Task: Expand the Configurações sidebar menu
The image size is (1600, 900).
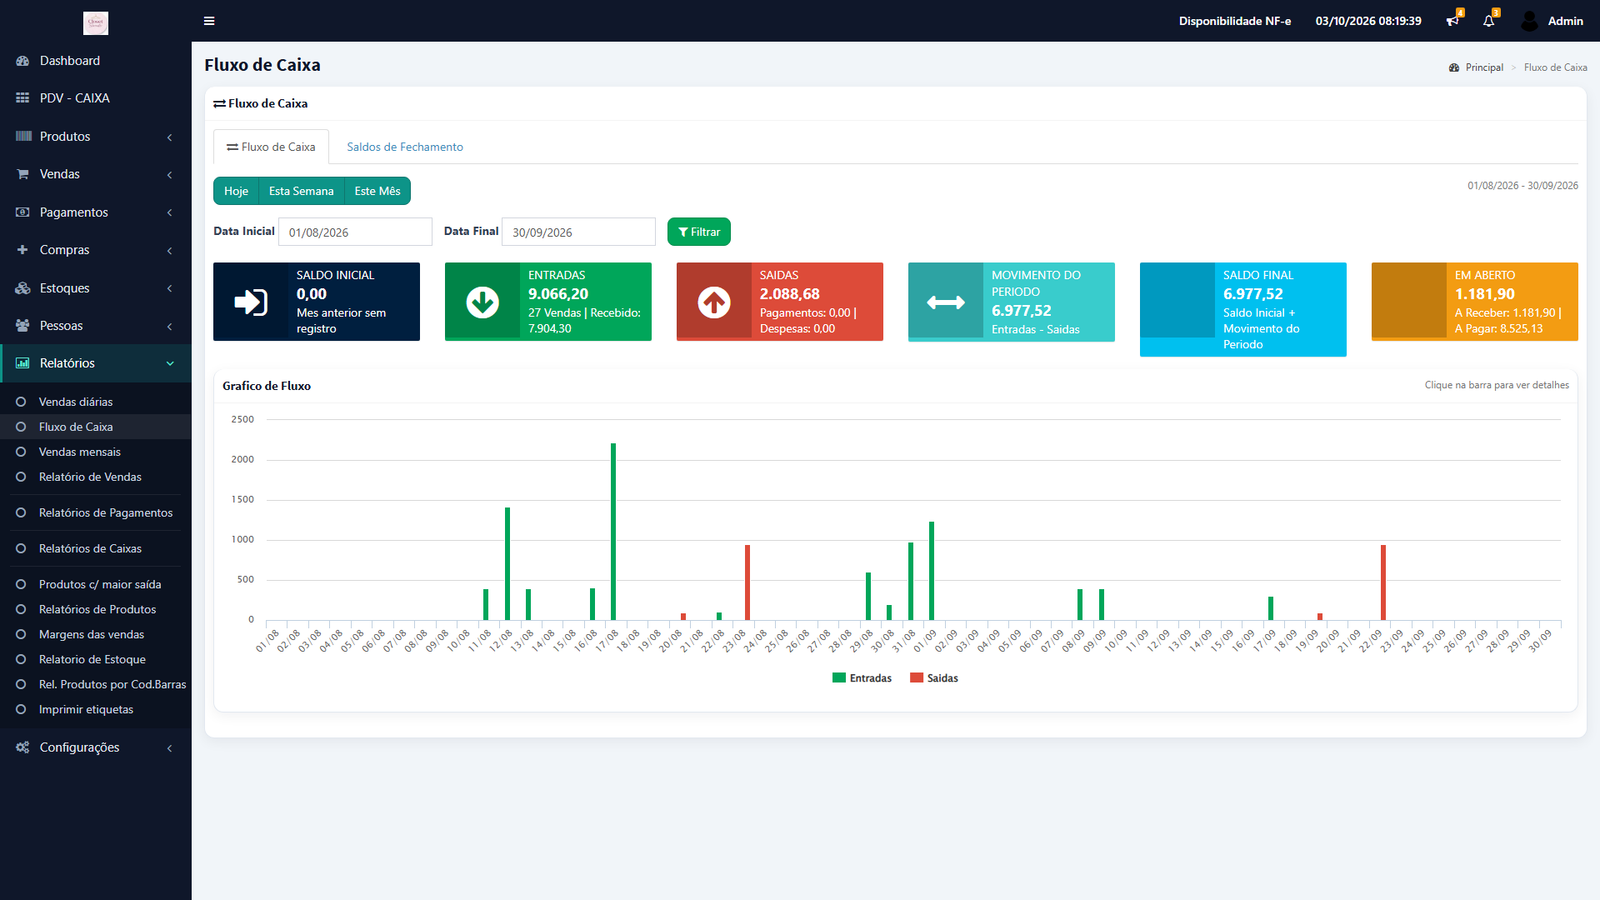Action: pyautogui.click(x=95, y=747)
